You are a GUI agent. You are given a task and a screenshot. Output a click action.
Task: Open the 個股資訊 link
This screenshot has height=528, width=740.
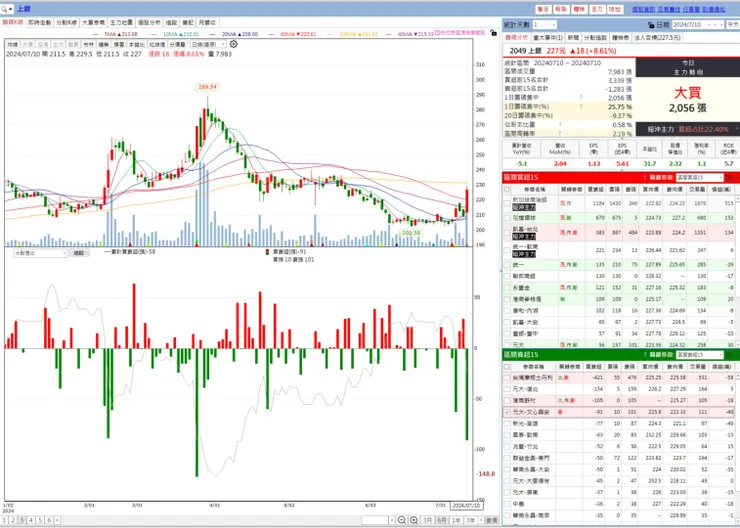tap(643, 9)
